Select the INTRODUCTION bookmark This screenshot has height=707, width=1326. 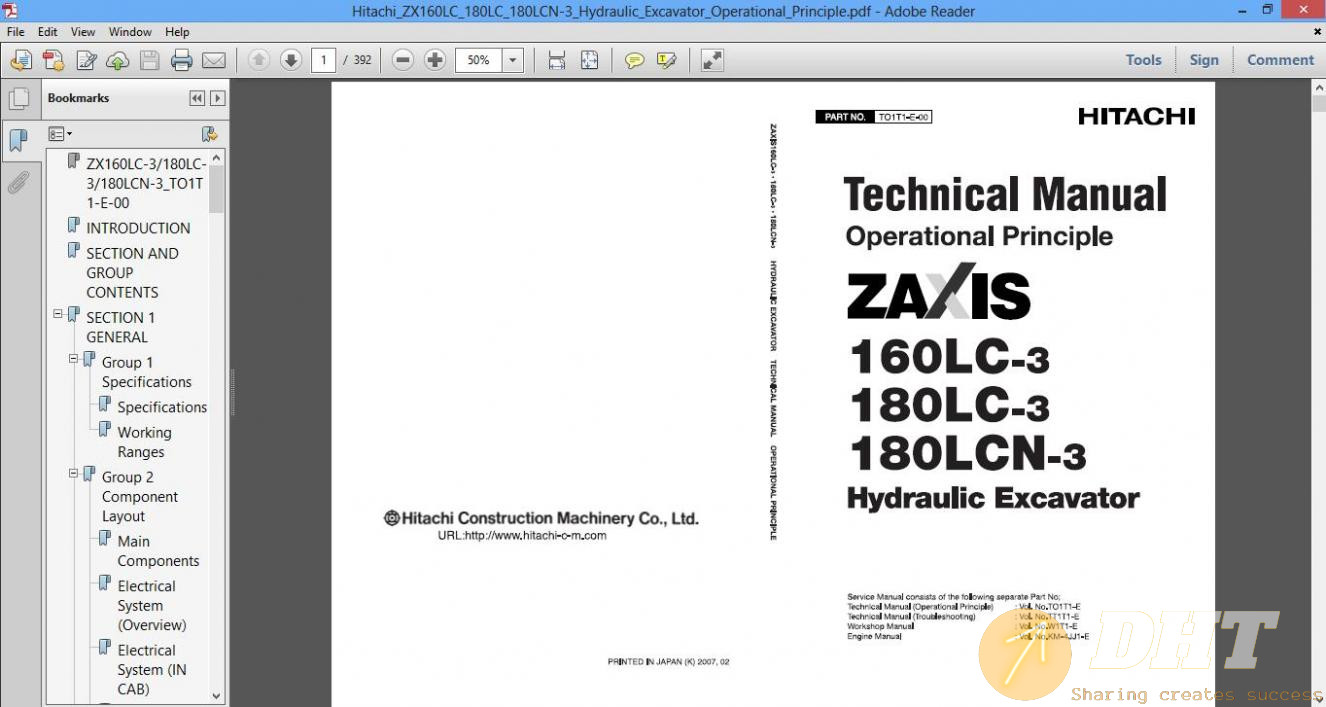point(138,228)
